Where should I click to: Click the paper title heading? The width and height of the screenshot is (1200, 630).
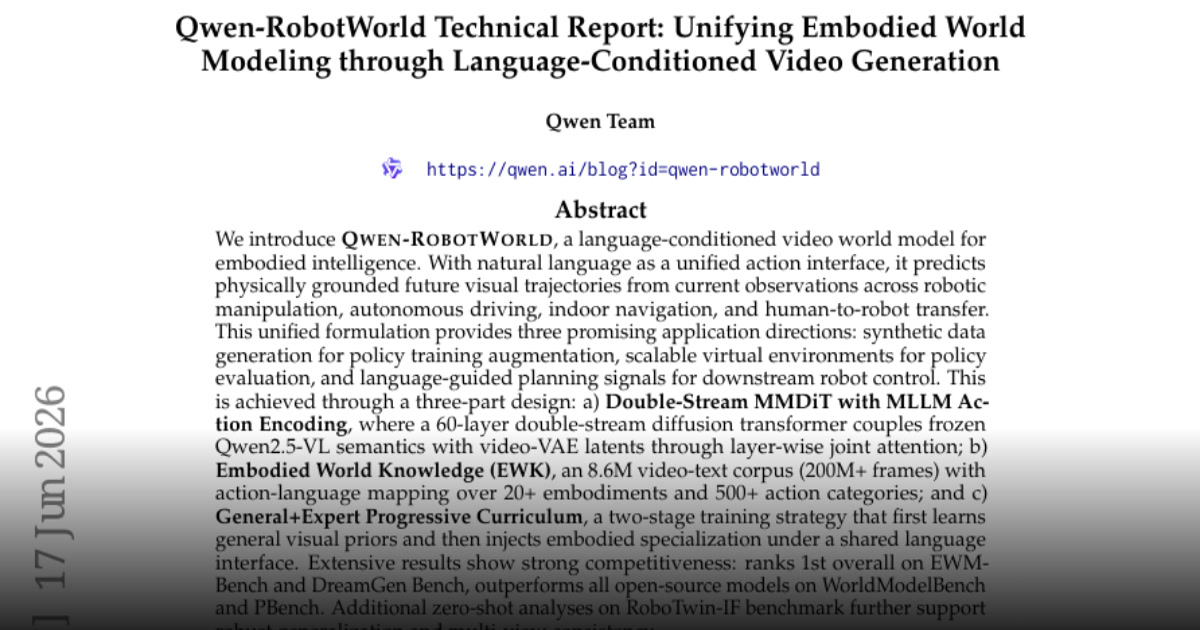(x=600, y=44)
